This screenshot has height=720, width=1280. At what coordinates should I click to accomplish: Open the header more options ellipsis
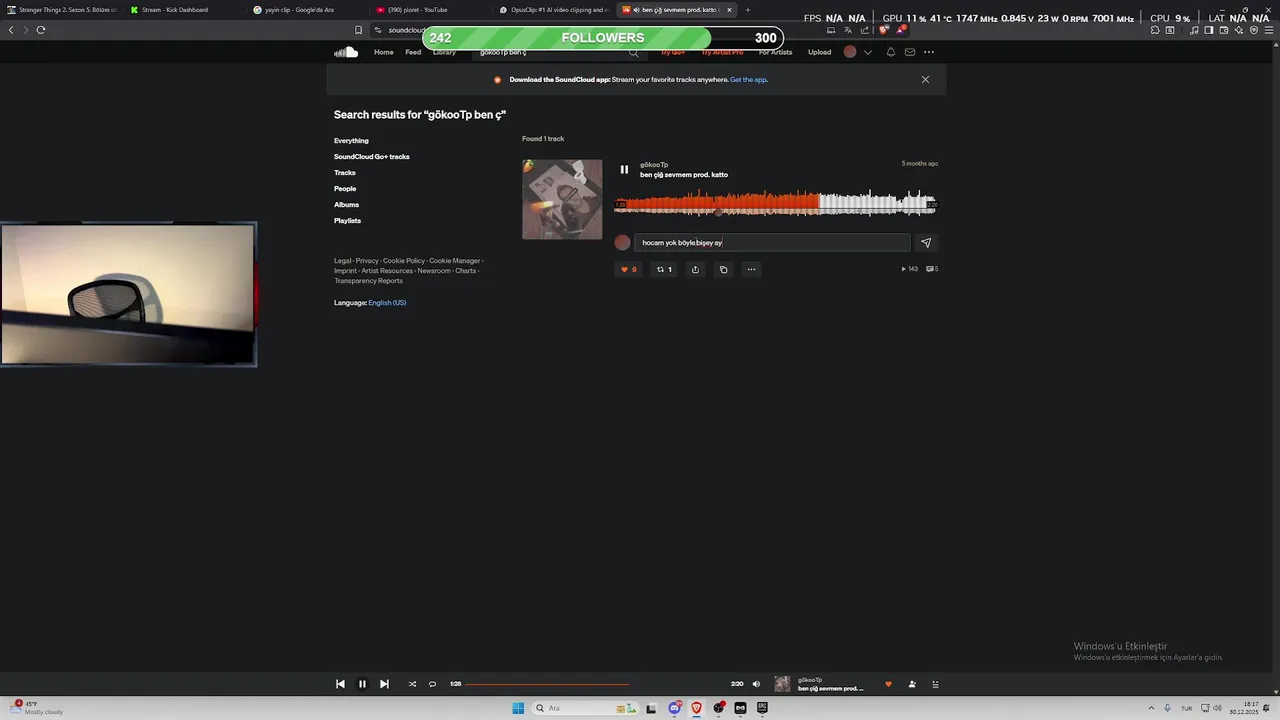coord(929,52)
